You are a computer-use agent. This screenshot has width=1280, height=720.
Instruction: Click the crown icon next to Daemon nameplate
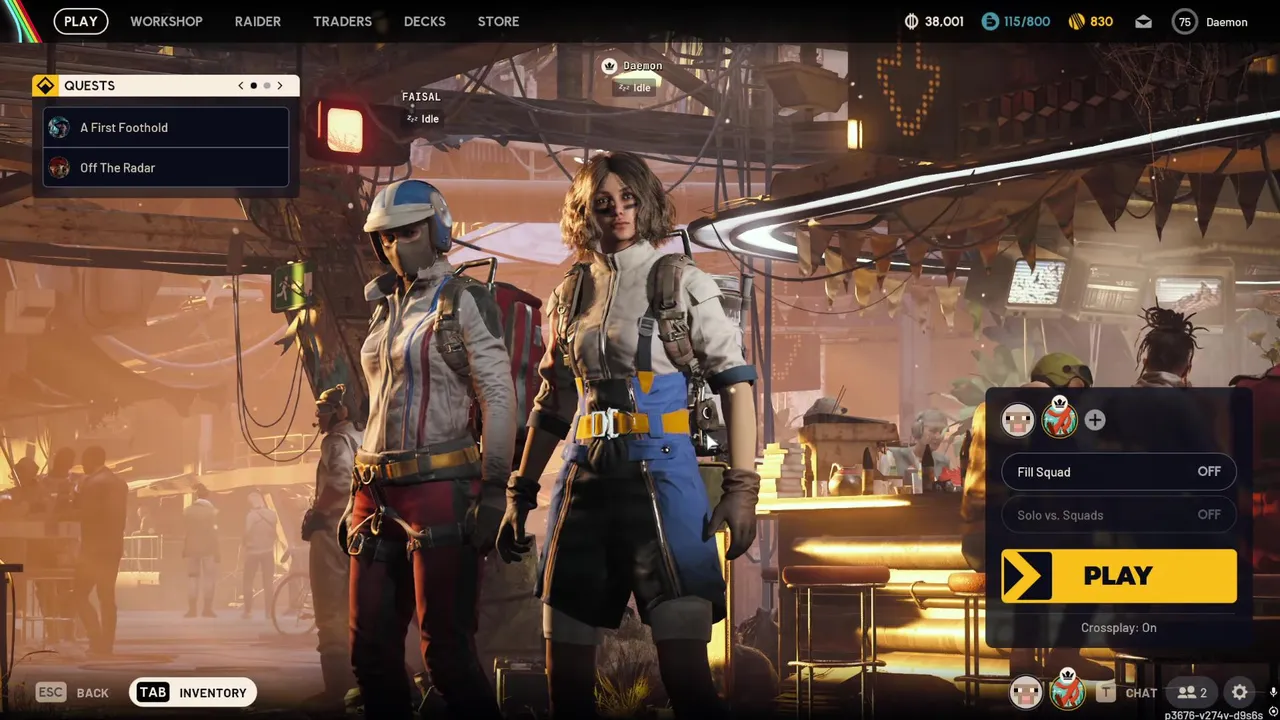tap(609, 66)
